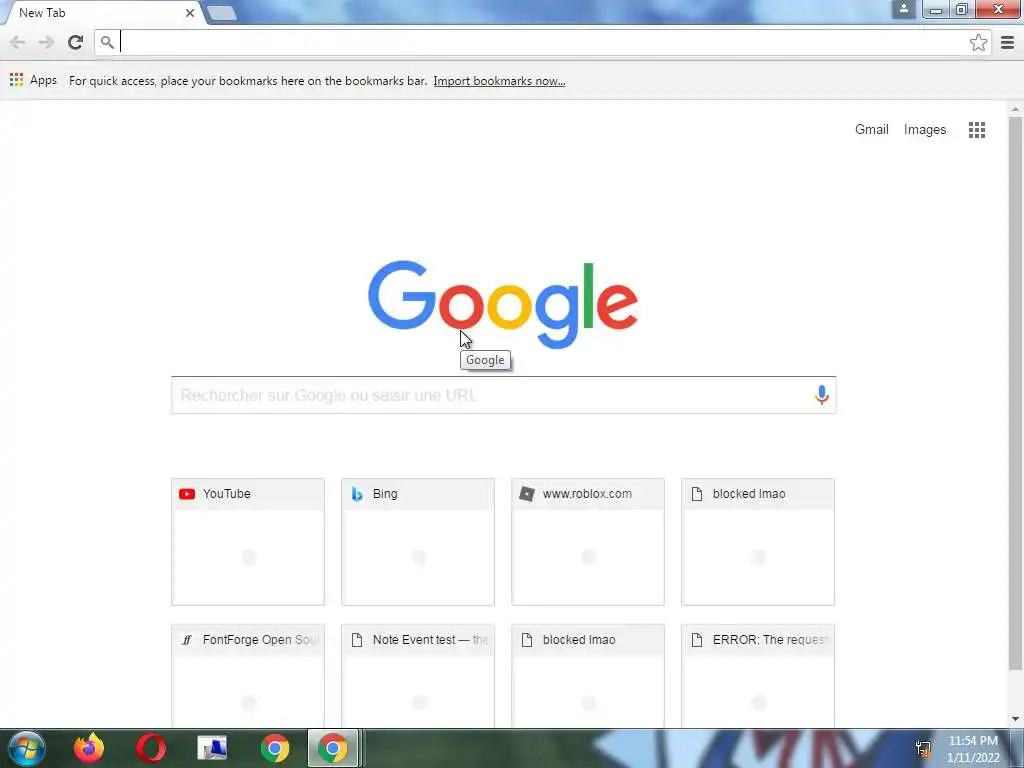The width and height of the screenshot is (1024, 768).
Task: Open the Gmail link
Action: (x=871, y=129)
